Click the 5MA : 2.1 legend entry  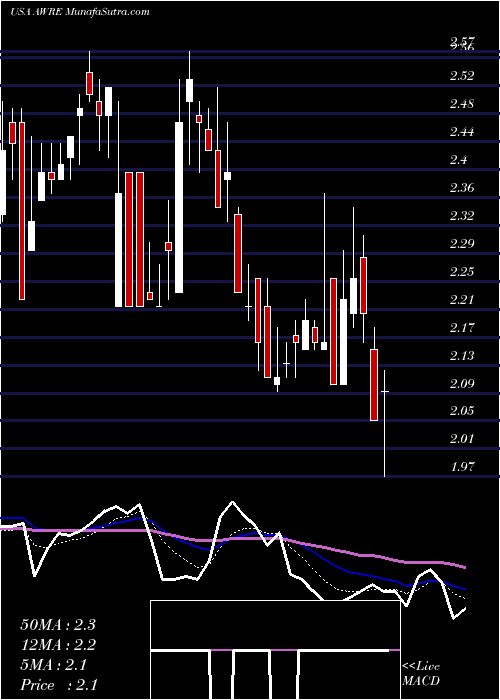(54, 665)
